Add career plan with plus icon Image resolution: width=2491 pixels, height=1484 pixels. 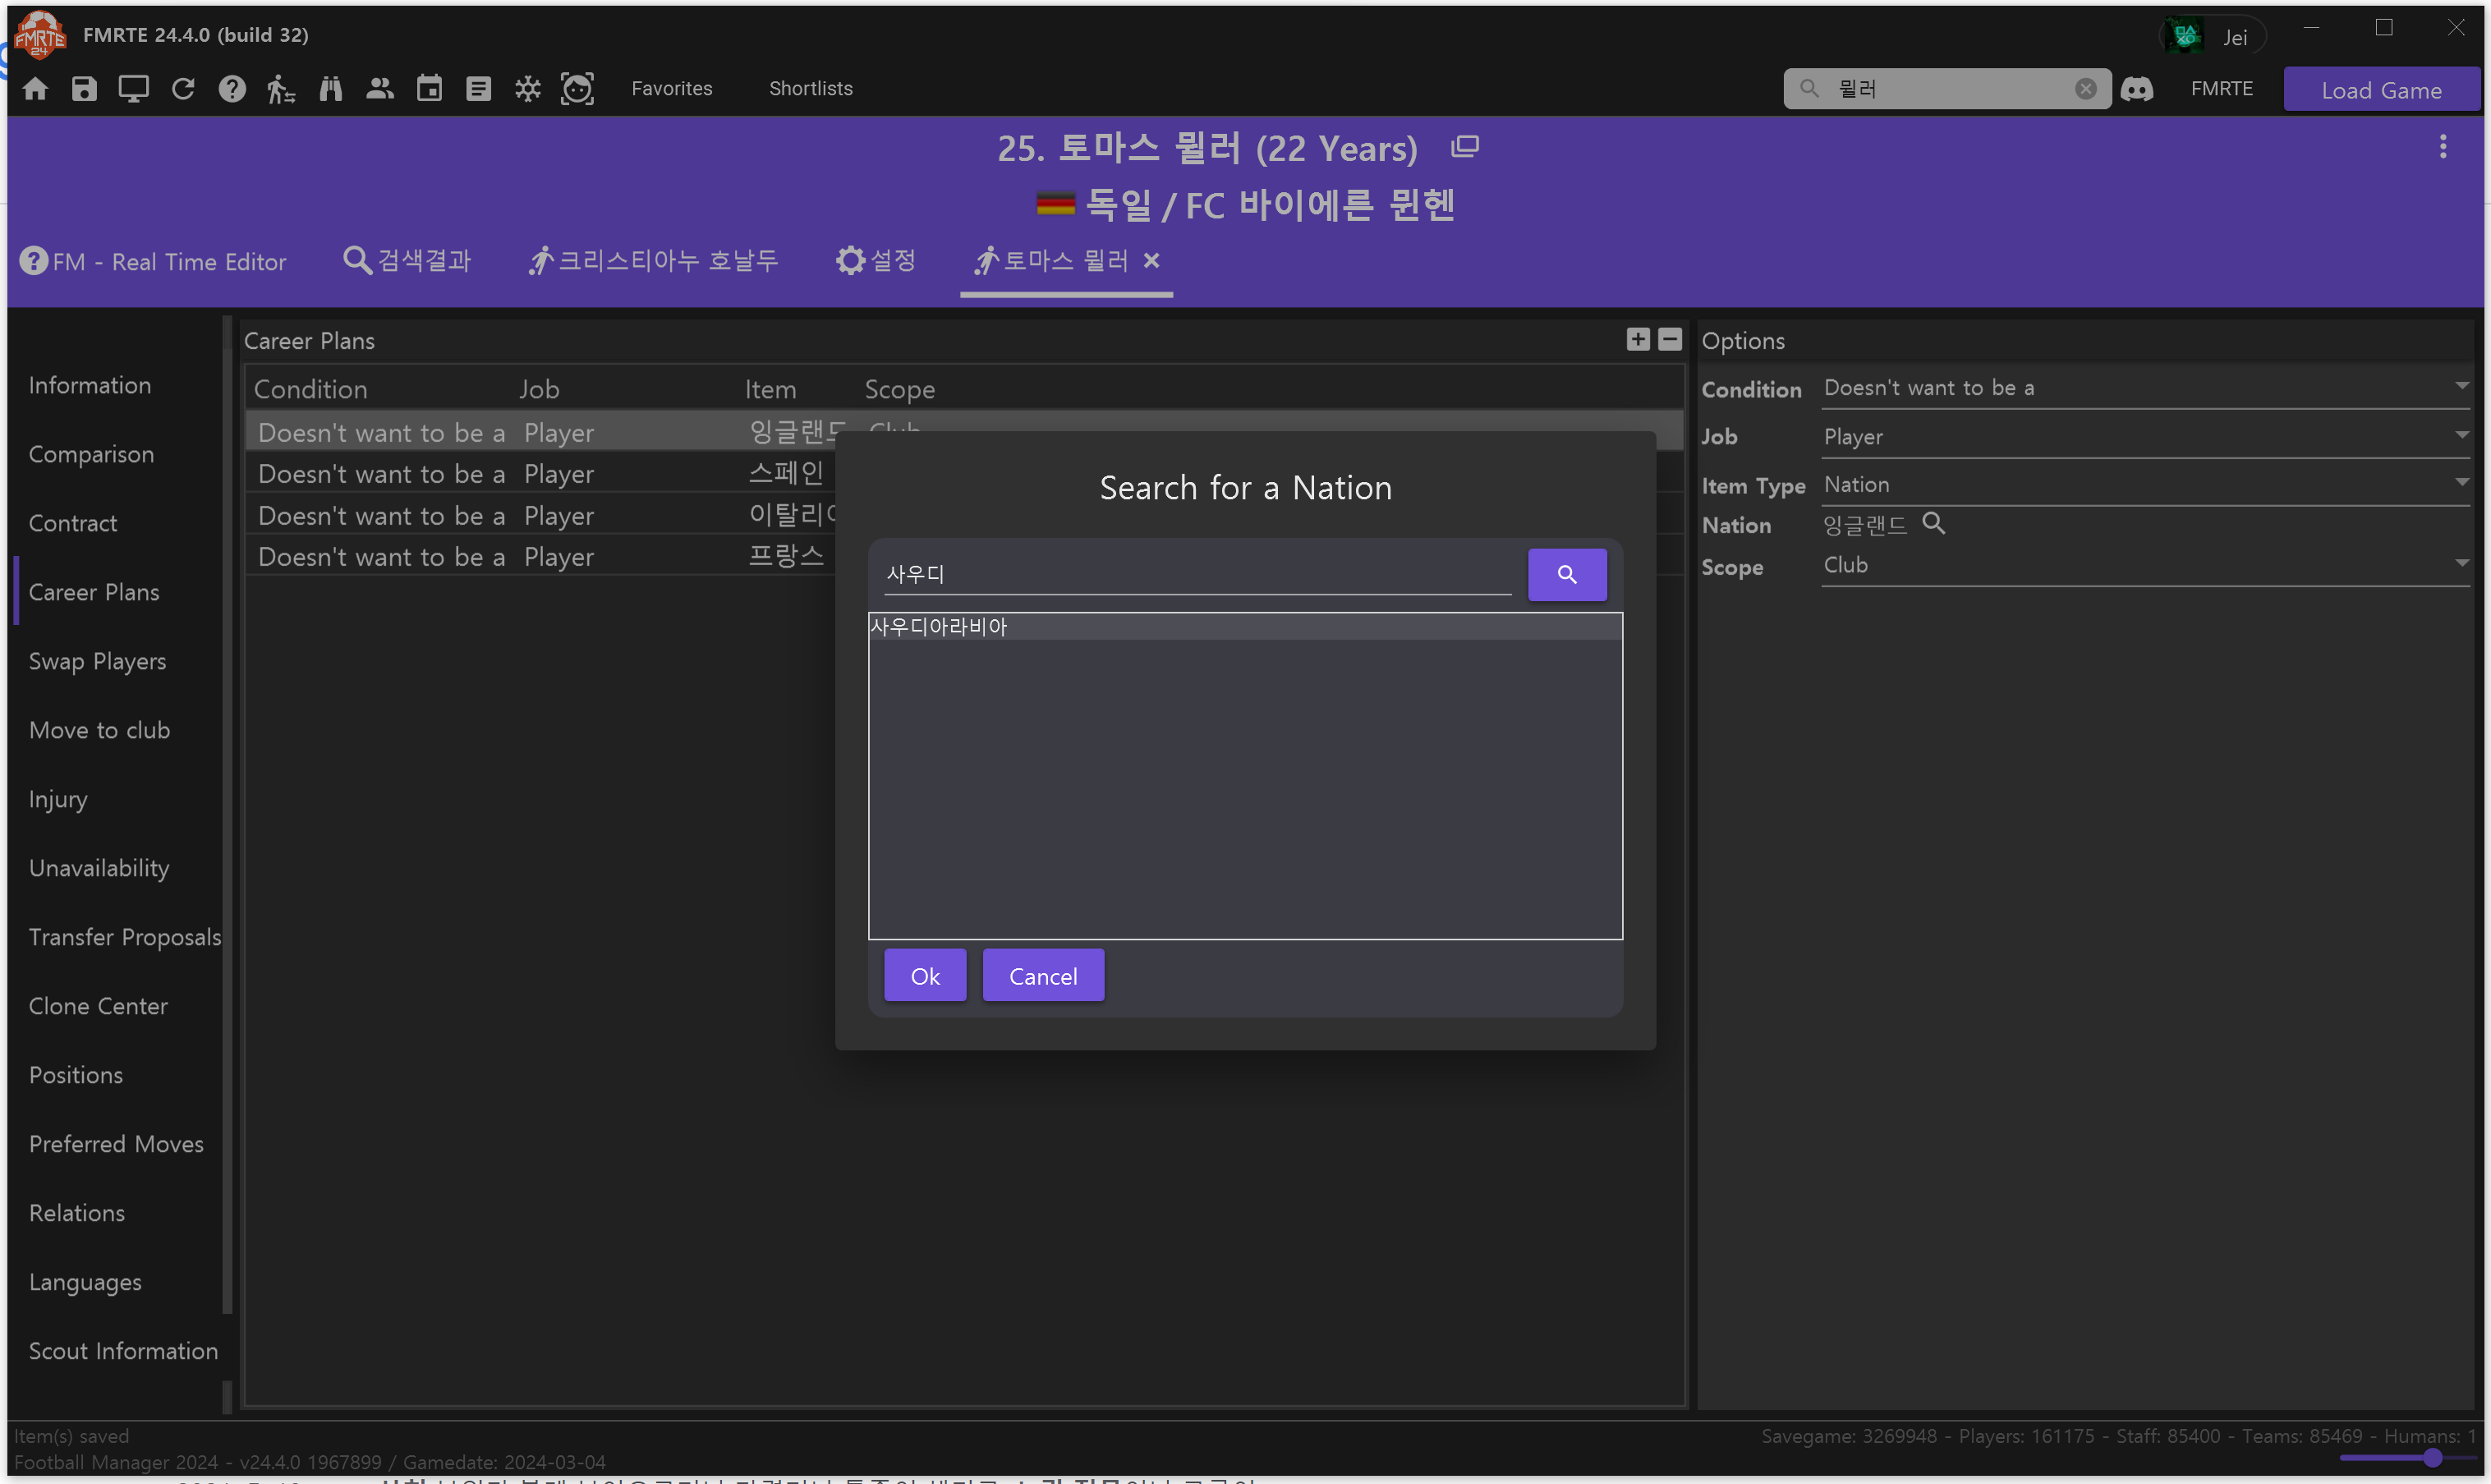click(1637, 339)
